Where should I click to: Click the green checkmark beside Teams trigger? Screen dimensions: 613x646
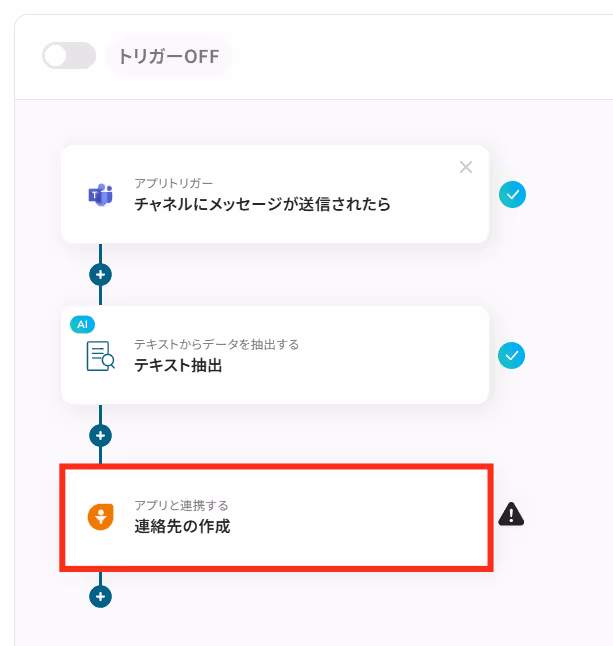tap(512, 194)
